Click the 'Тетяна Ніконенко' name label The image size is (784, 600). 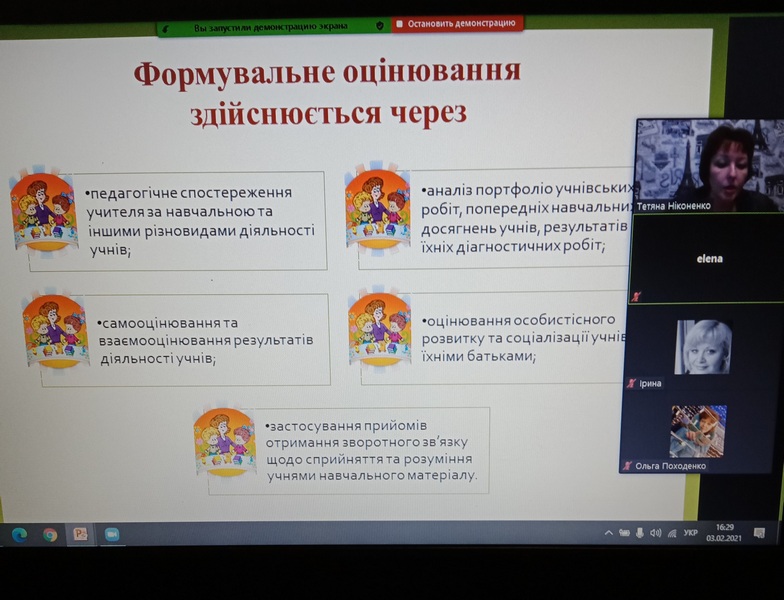point(674,206)
